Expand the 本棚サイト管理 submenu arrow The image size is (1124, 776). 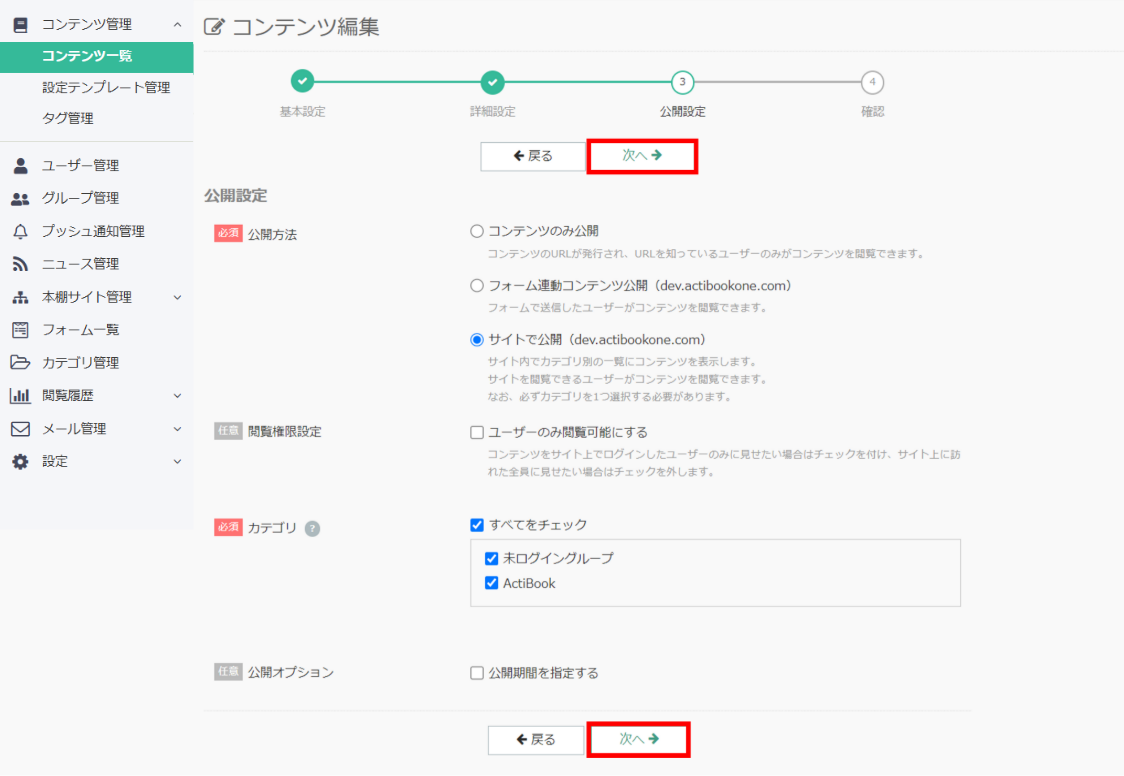pyautogui.click(x=177, y=297)
